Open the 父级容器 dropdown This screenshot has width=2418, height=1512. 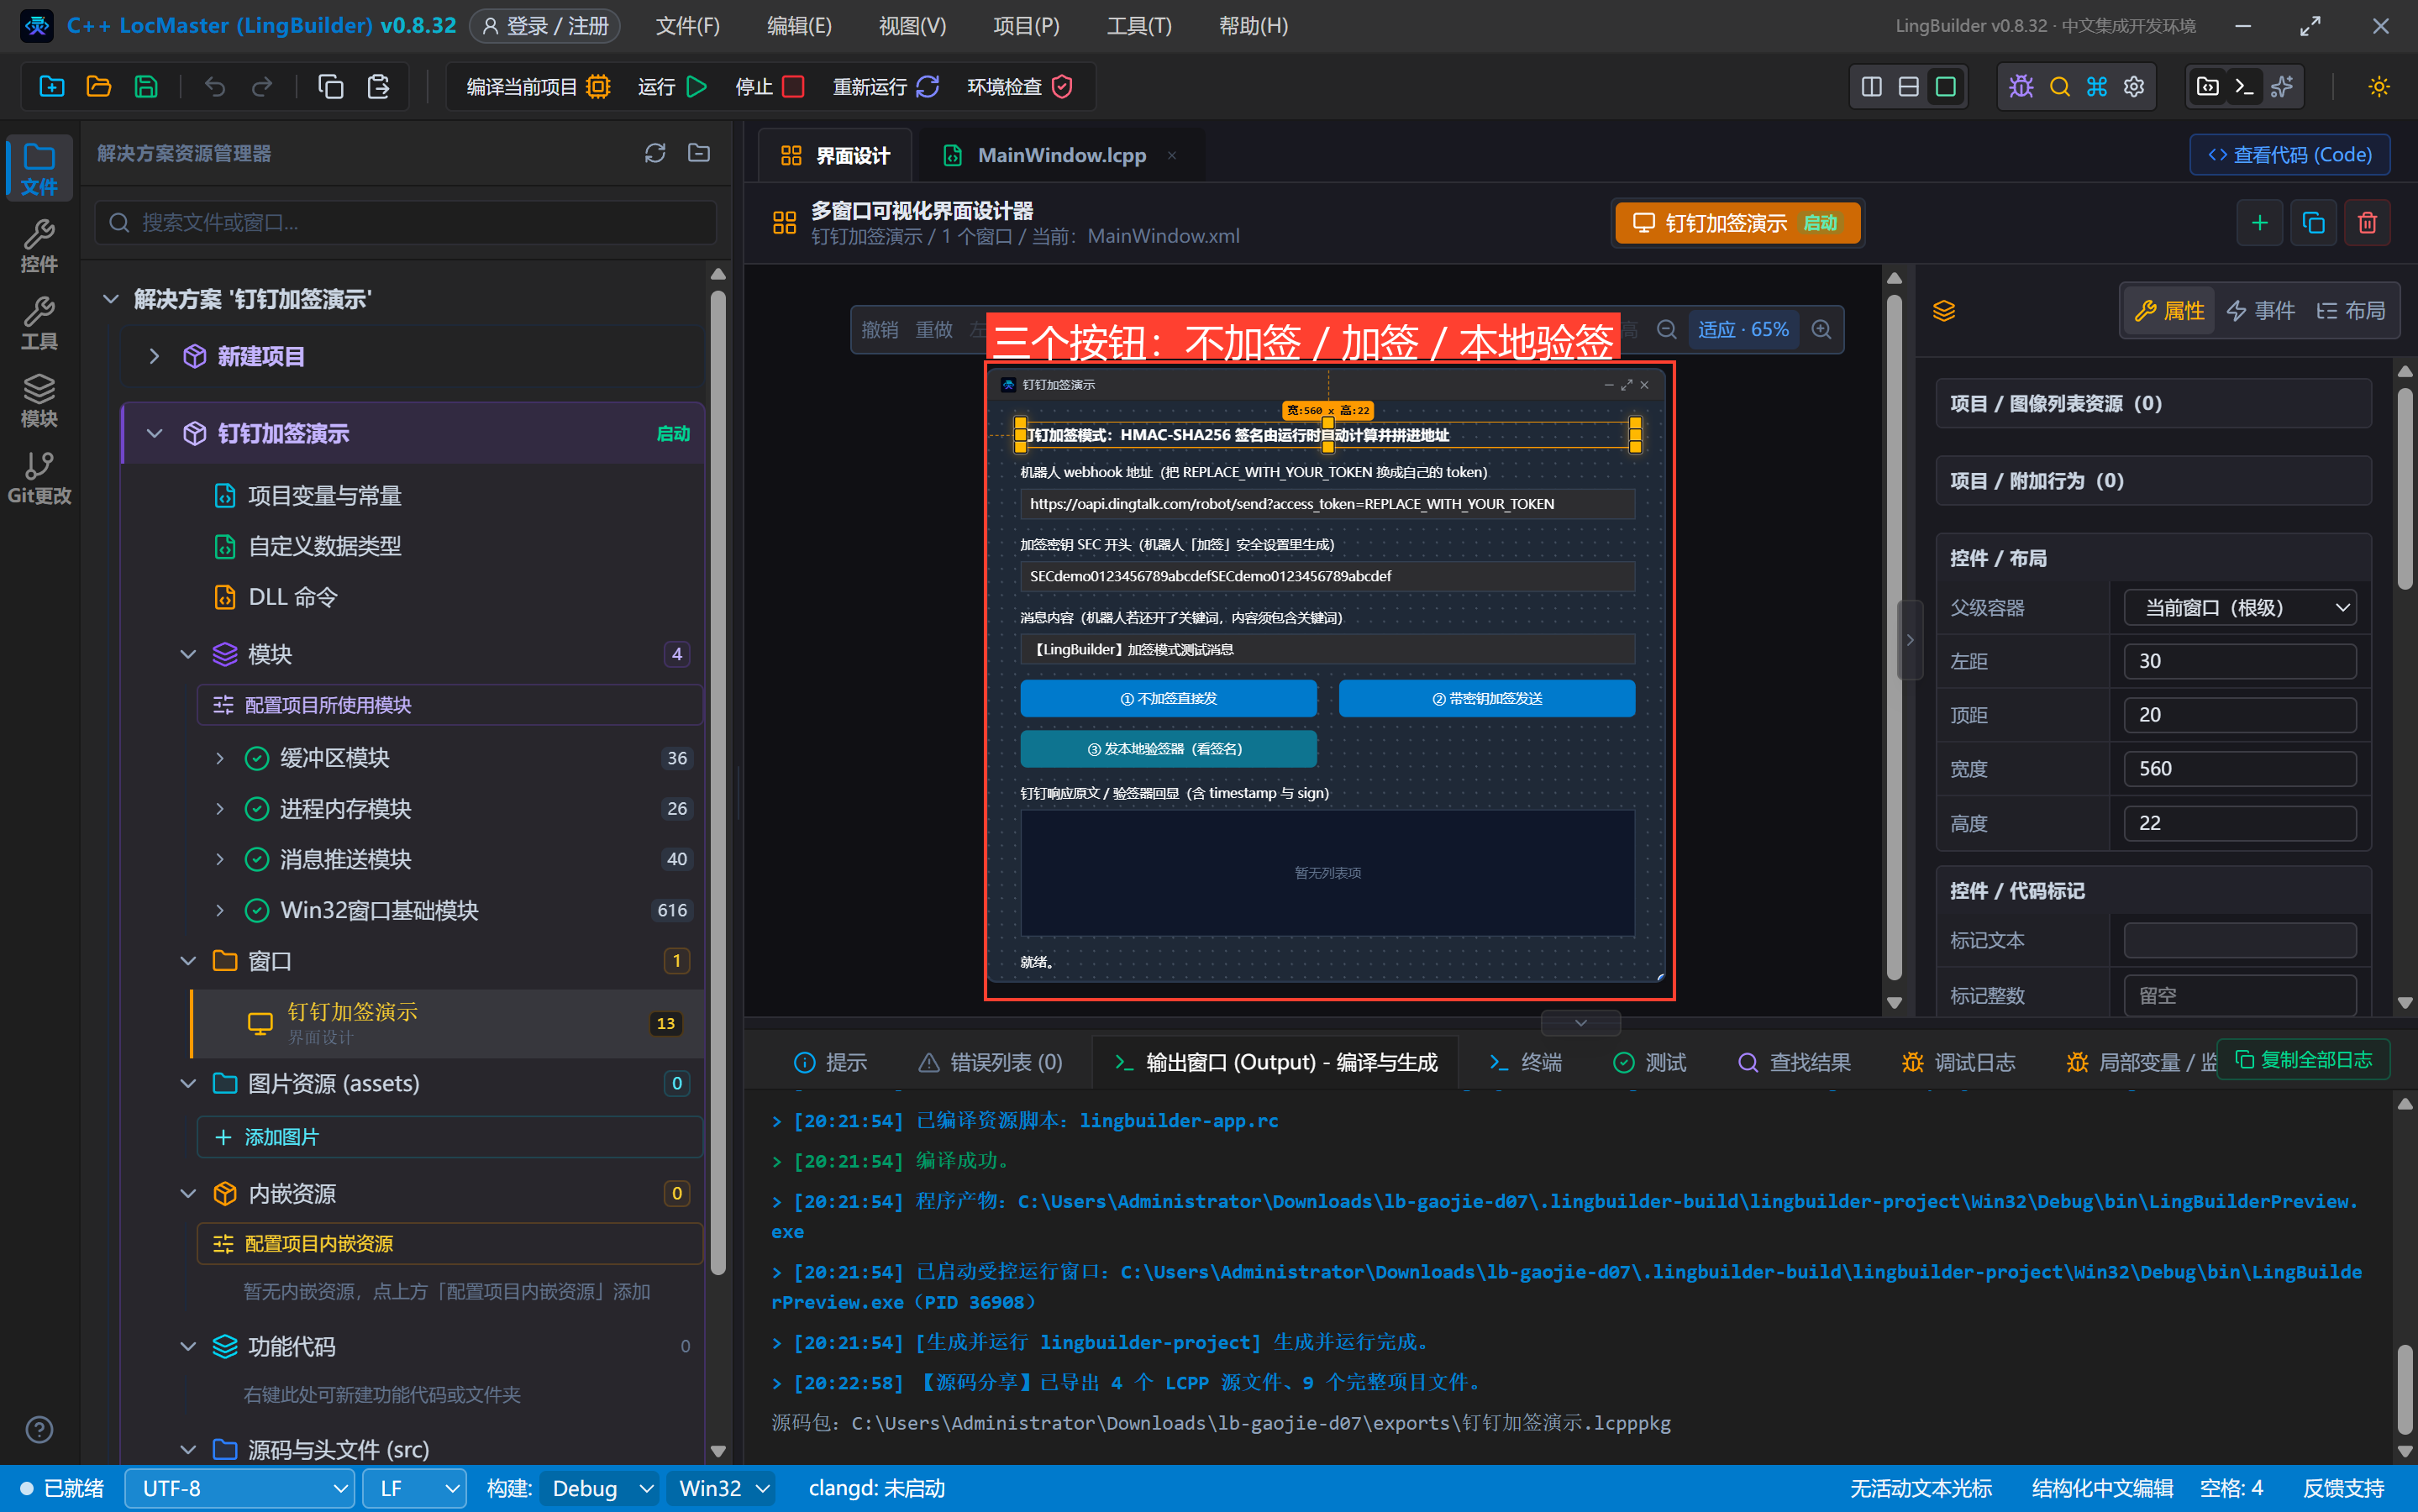pyautogui.click(x=2240, y=608)
